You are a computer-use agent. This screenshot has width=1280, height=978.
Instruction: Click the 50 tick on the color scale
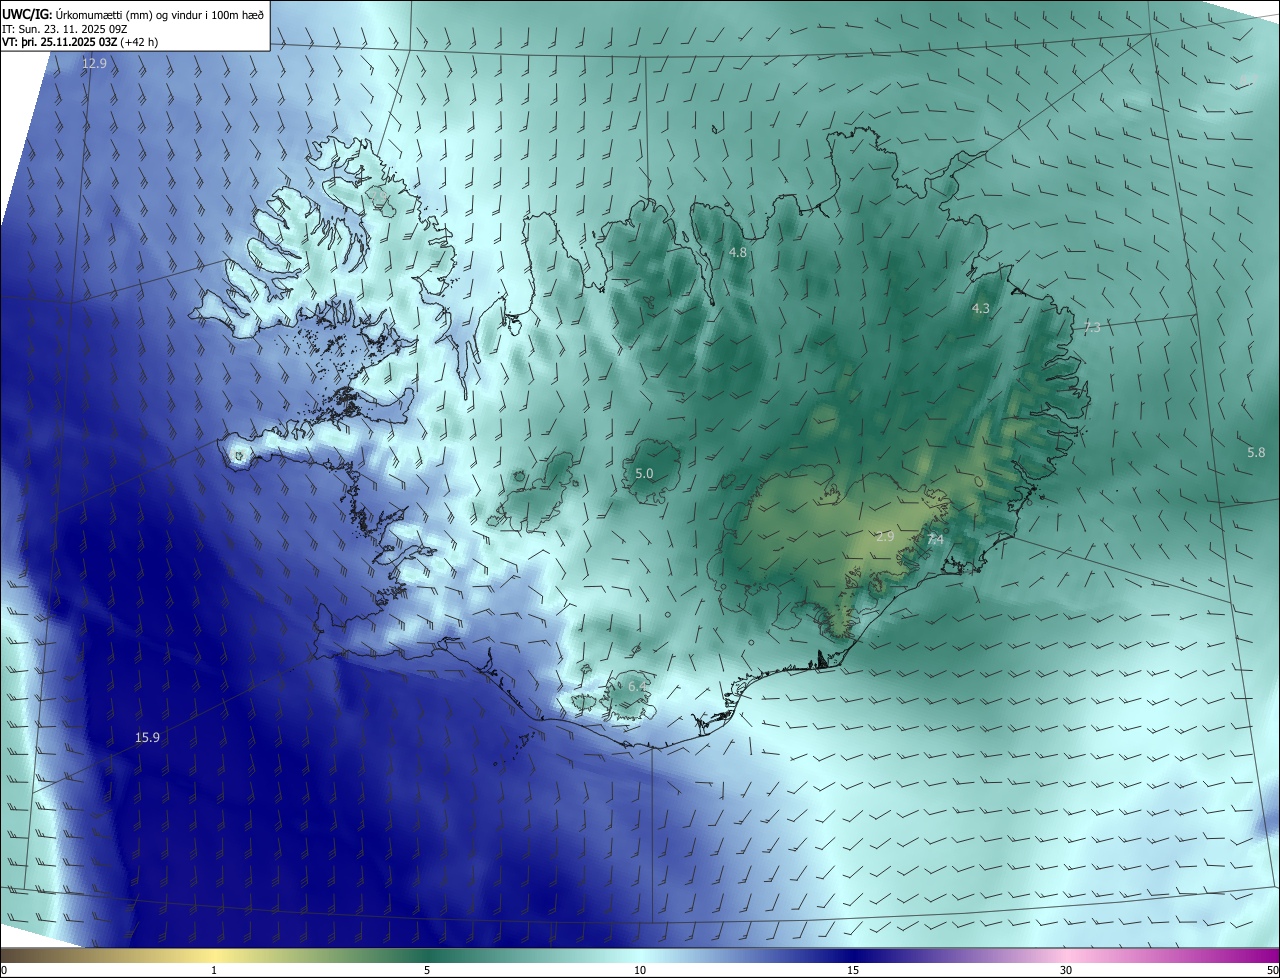(1272, 970)
